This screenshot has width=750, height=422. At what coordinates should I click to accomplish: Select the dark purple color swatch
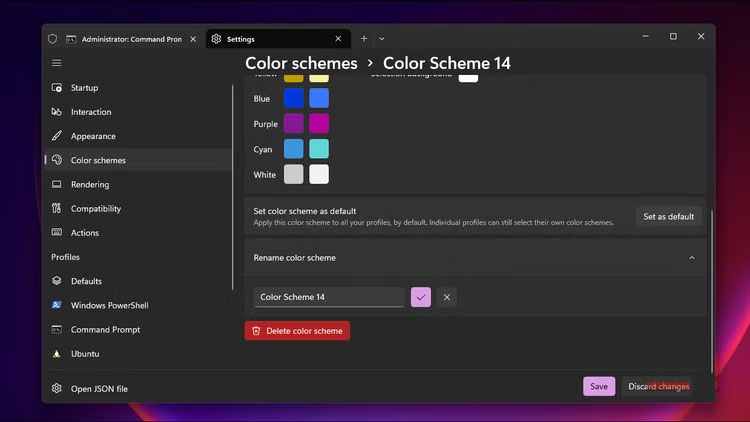click(x=293, y=123)
